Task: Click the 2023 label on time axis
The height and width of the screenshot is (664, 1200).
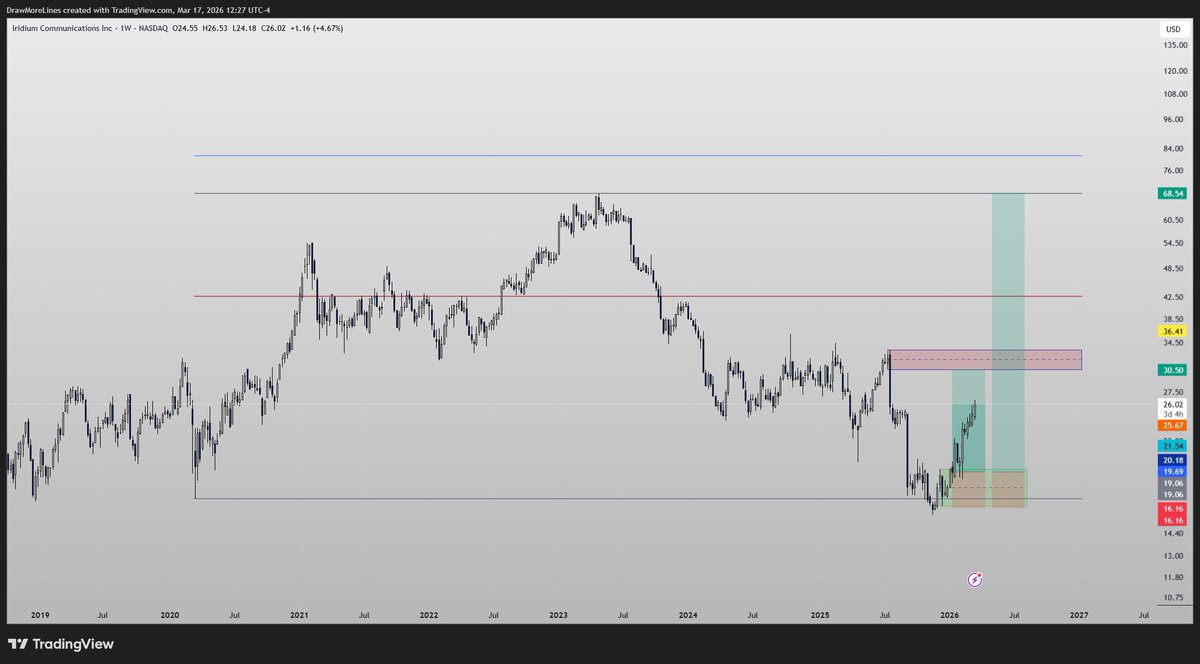Action: (558, 616)
